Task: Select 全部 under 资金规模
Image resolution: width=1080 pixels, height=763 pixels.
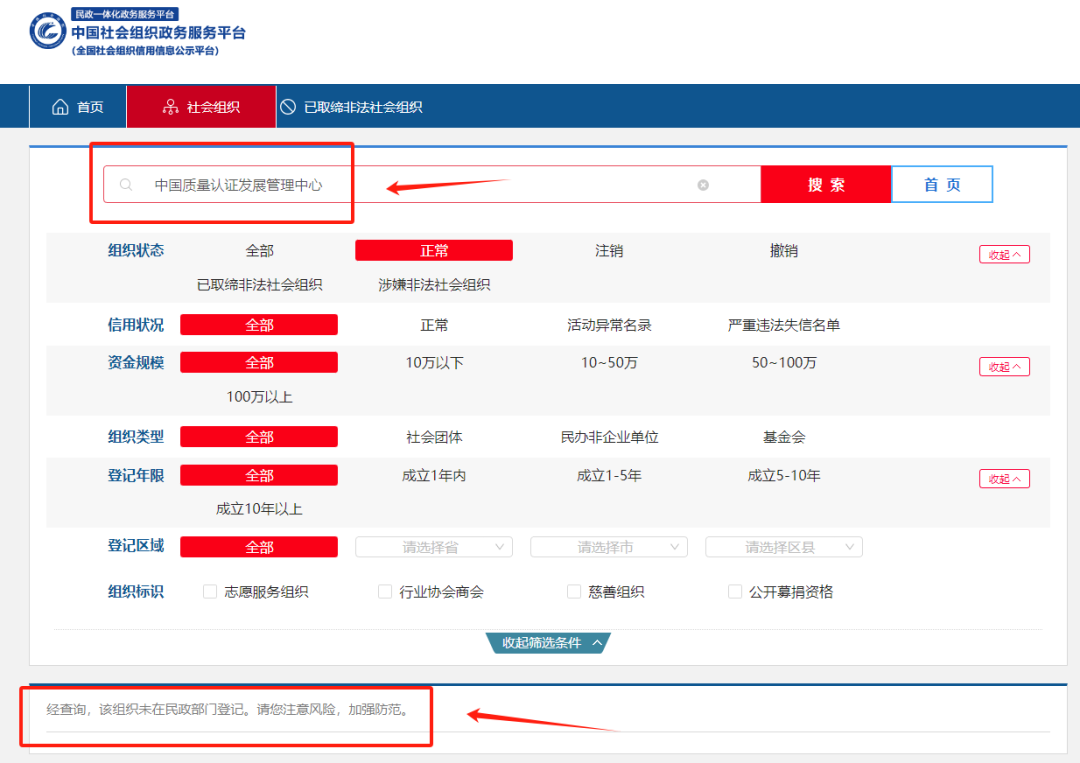Action: [x=259, y=363]
